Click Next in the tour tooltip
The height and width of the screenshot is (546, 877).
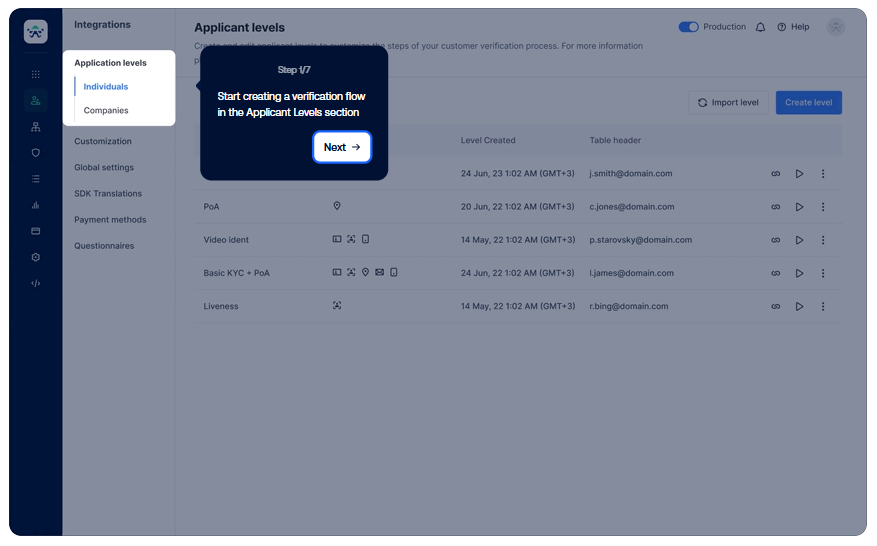pyautogui.click(x=342, y=147)
